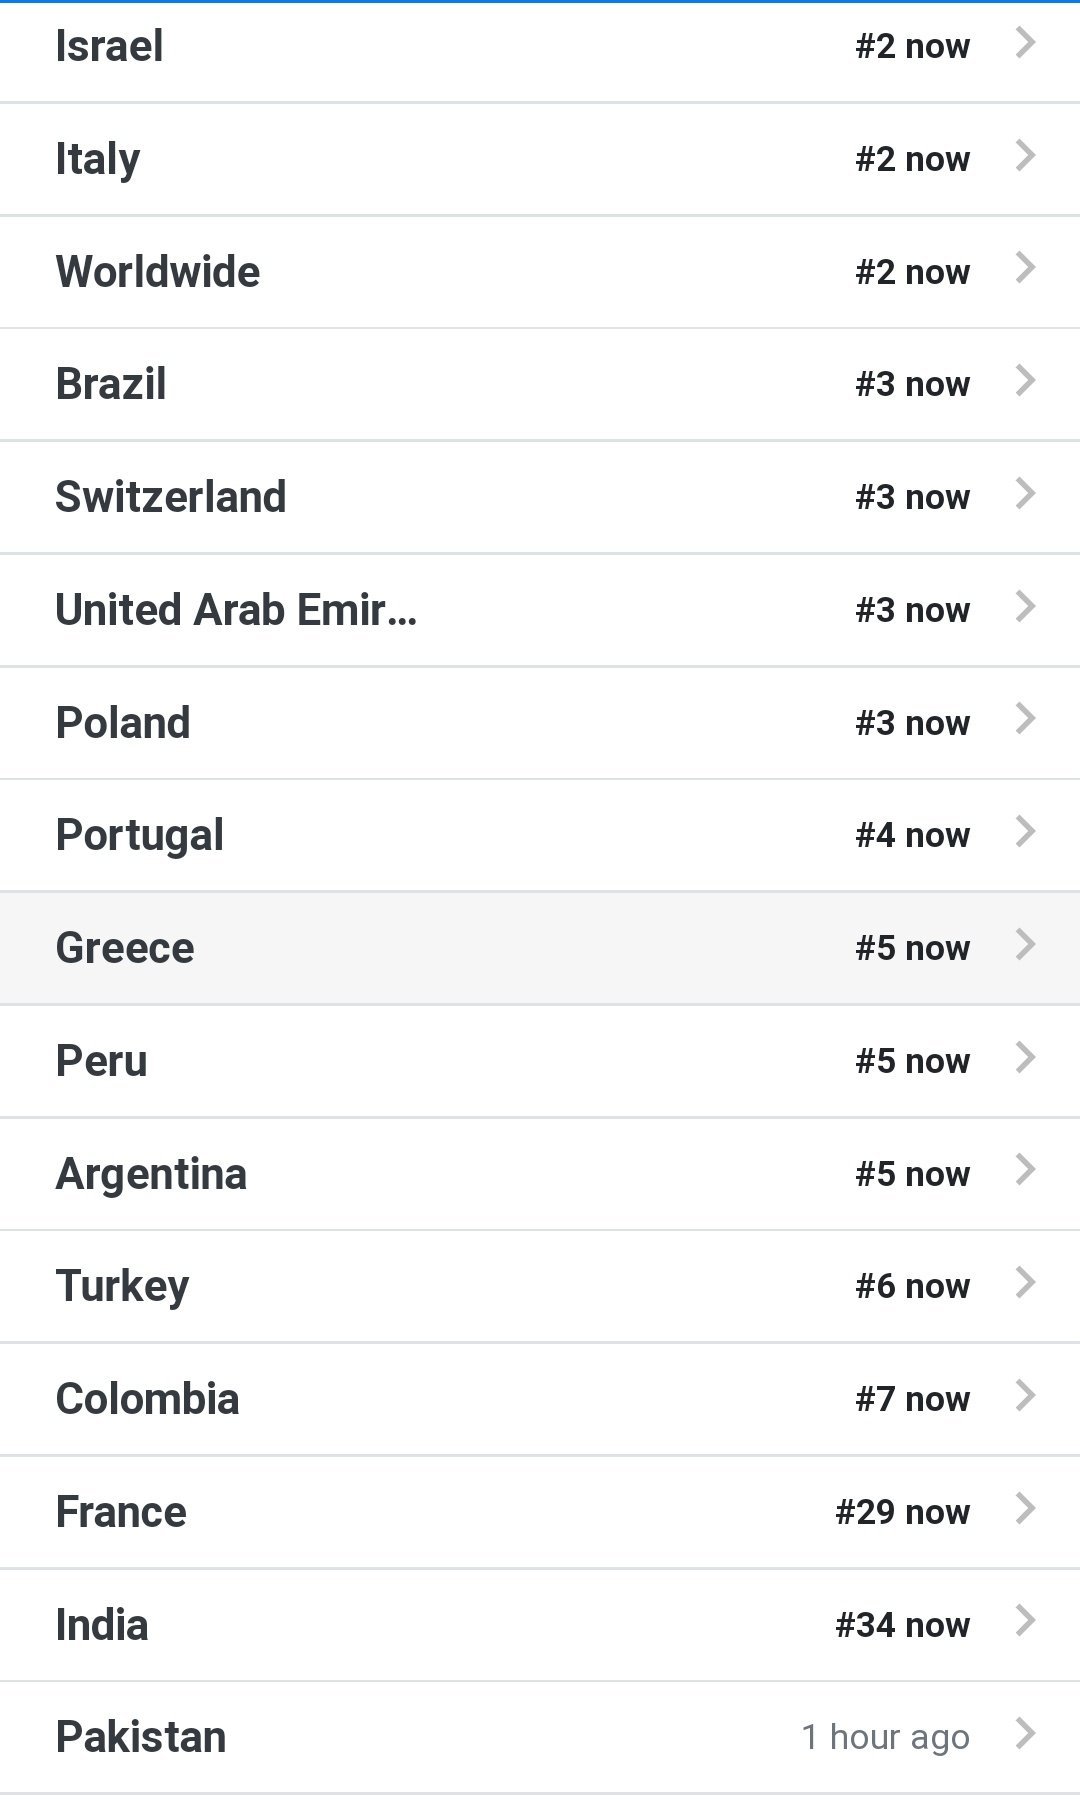Screen dimensions: 1080x1807
Task: Tap the Greece row arrow icon
Action: [x=1025, y=945]
